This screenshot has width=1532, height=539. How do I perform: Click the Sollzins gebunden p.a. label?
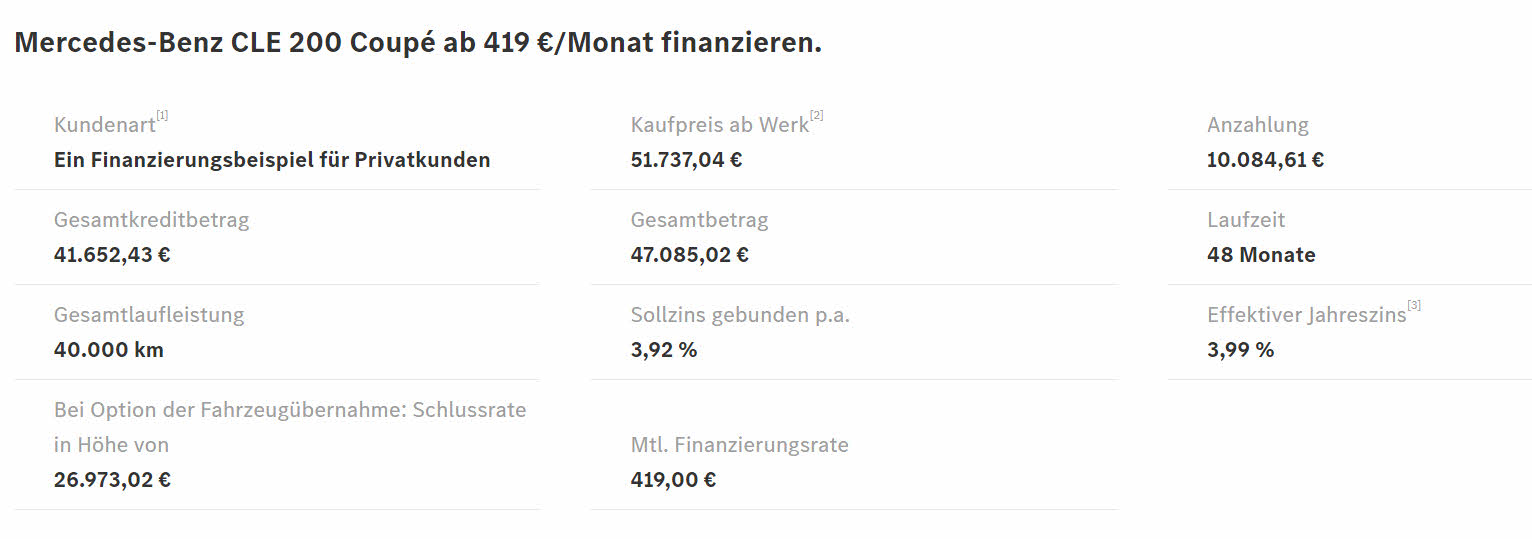740,315
